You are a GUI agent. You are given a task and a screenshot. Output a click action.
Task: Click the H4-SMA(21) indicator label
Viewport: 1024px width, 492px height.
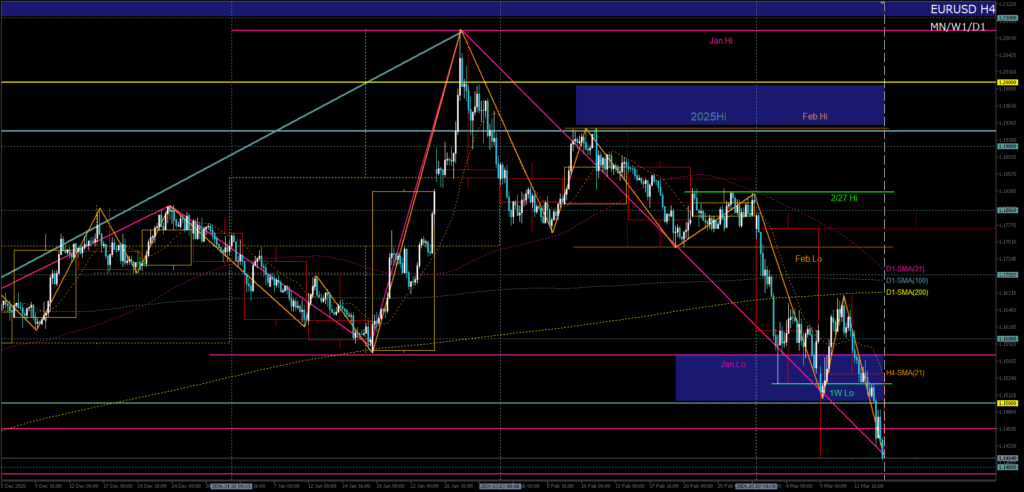[905, 373]
